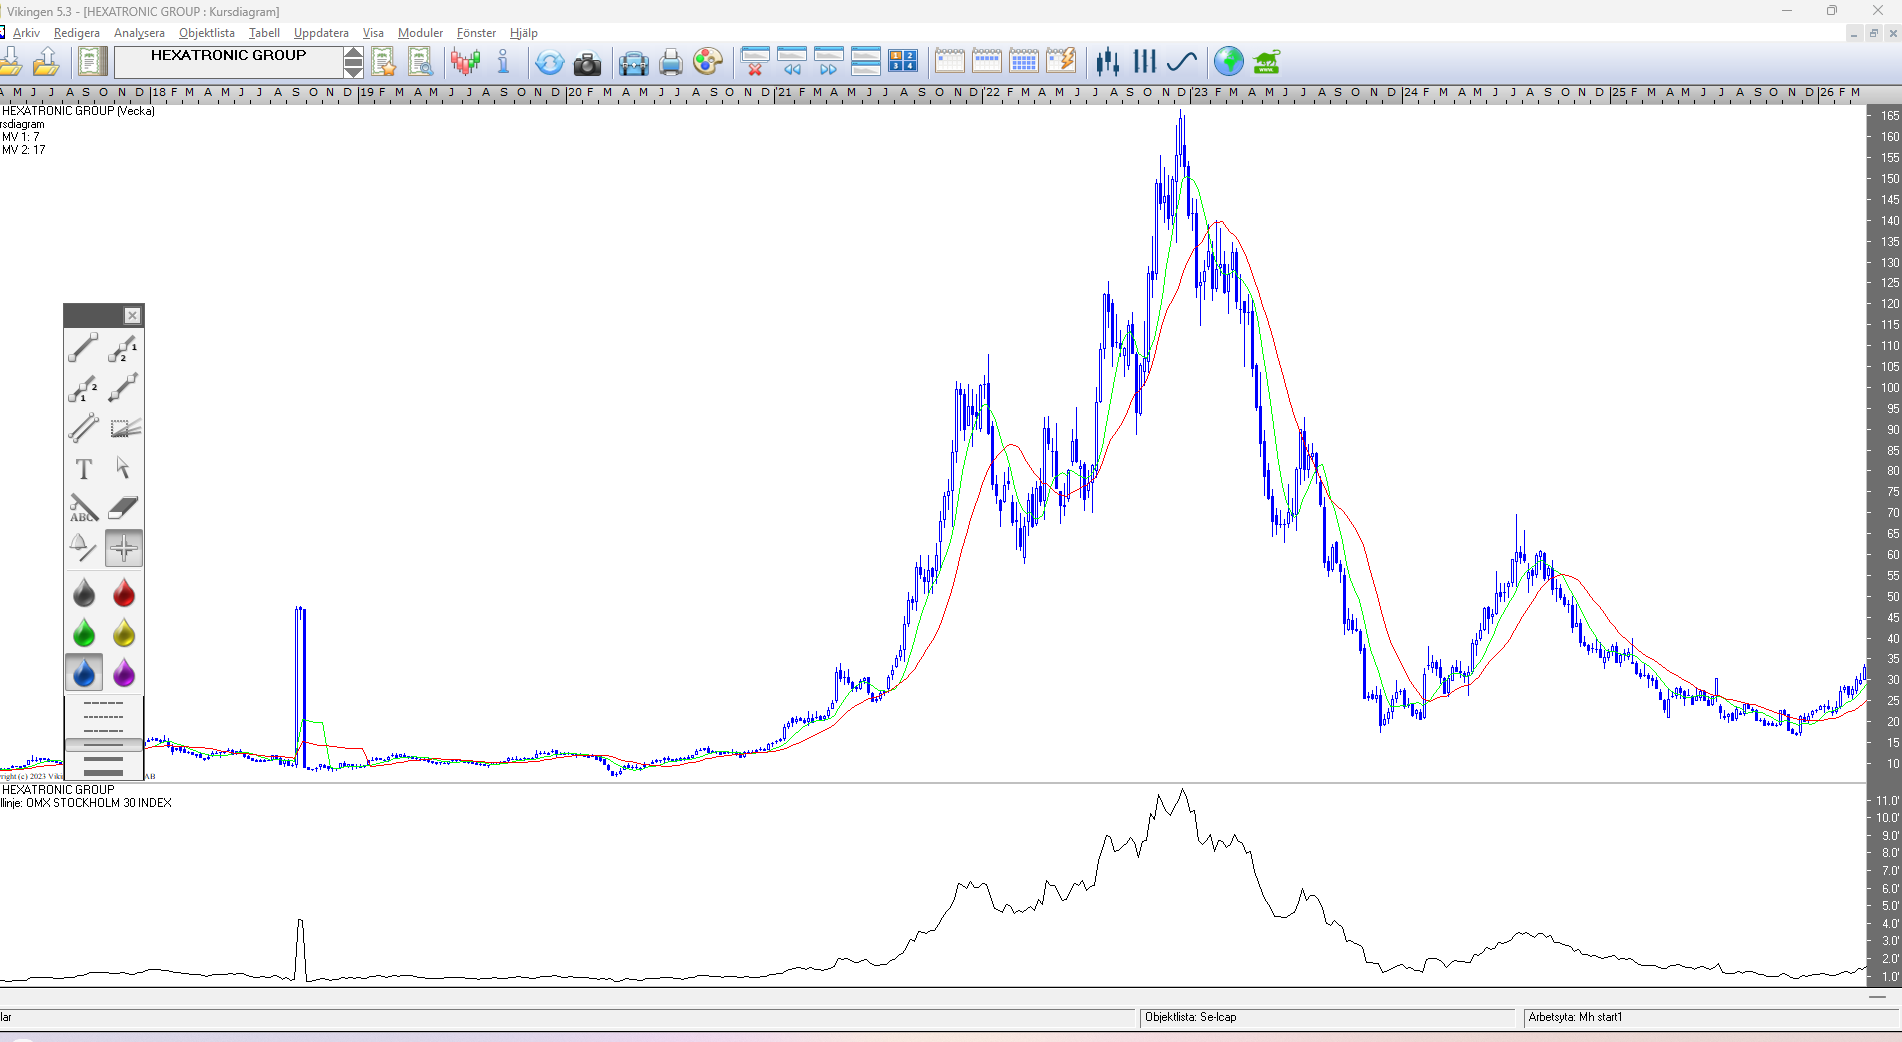Open the Moduler menu

click(420, 33)
